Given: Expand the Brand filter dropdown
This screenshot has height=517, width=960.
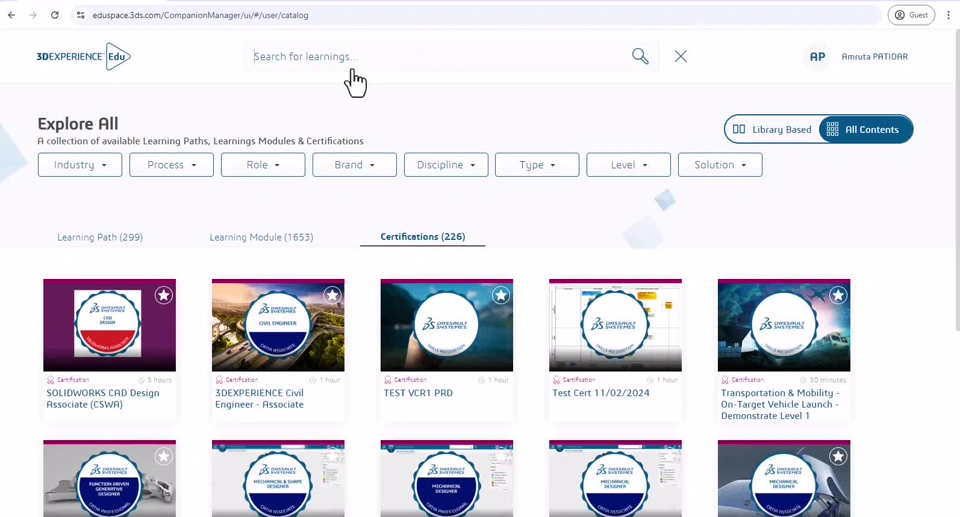Looking at the screenshot, I should coord(354,165).
